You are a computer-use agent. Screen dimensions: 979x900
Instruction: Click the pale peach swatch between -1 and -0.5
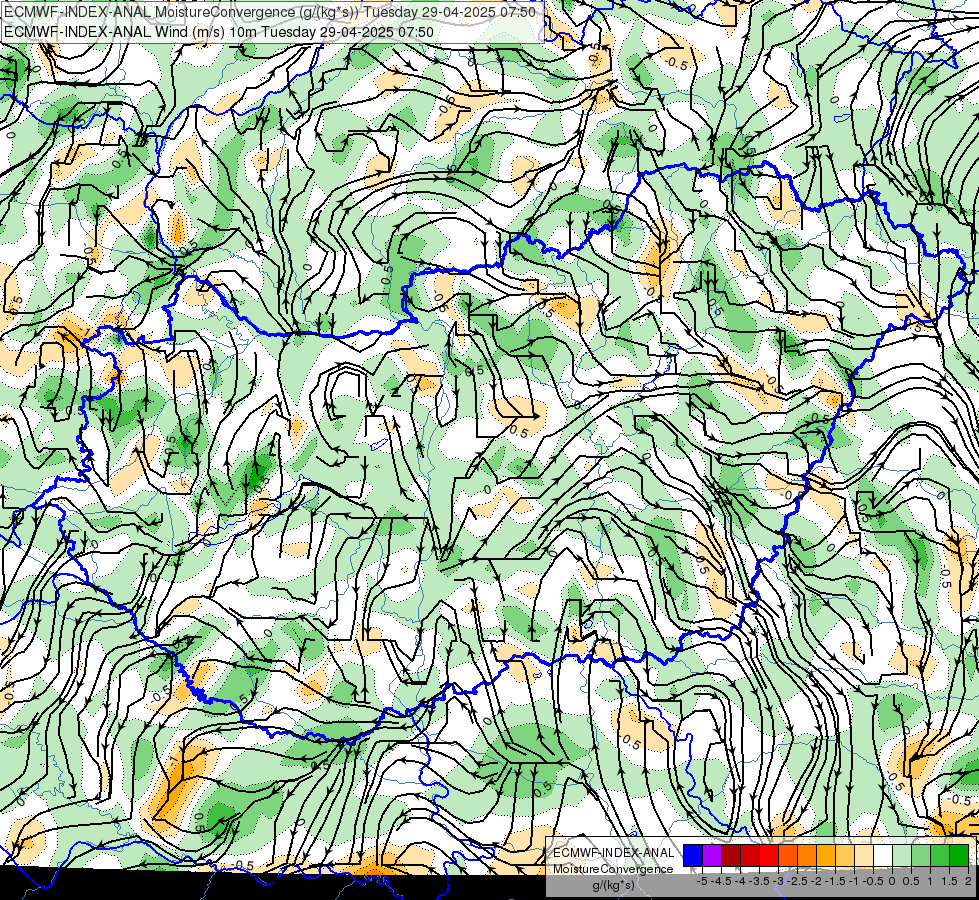(864, 856)
